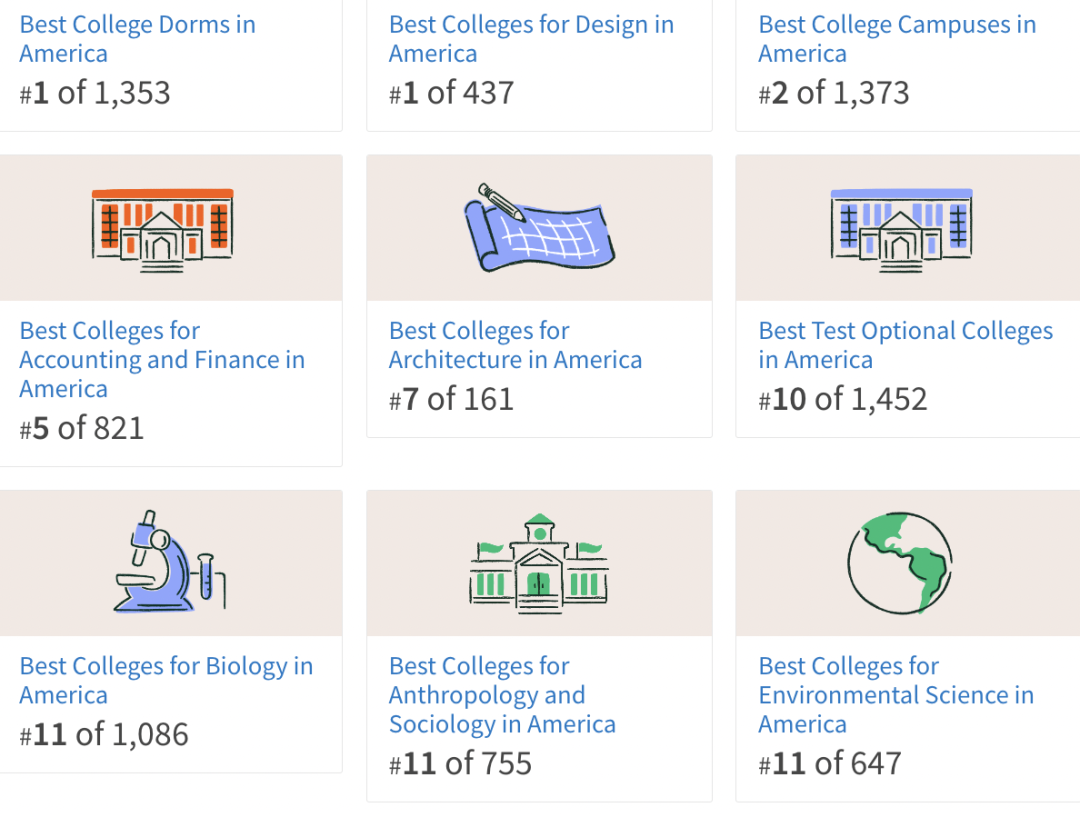1080x814 pixels.
Task: Open Best College Dorms in America link
Action: tap(137, 39)
